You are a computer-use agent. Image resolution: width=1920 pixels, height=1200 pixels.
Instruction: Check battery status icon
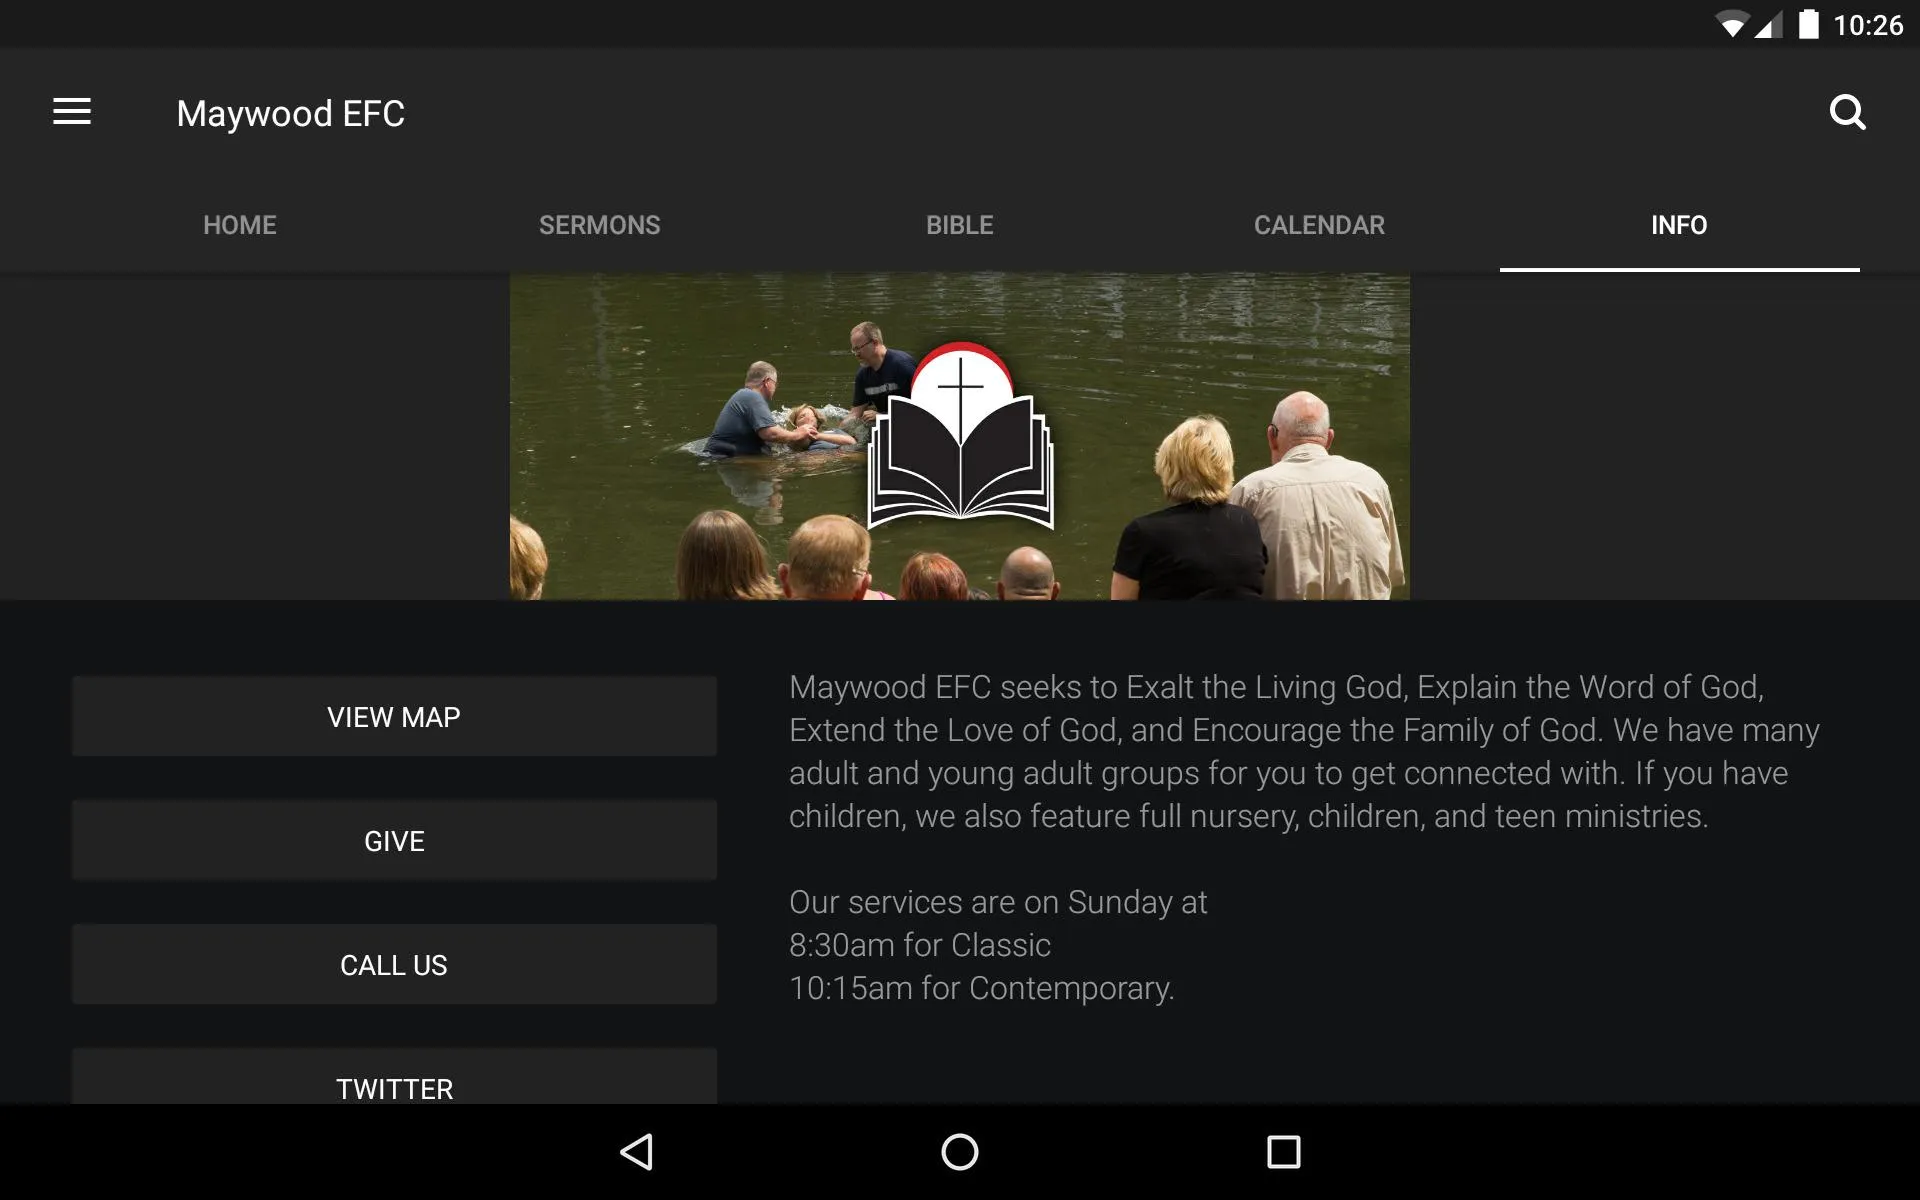pos(1811,25)
